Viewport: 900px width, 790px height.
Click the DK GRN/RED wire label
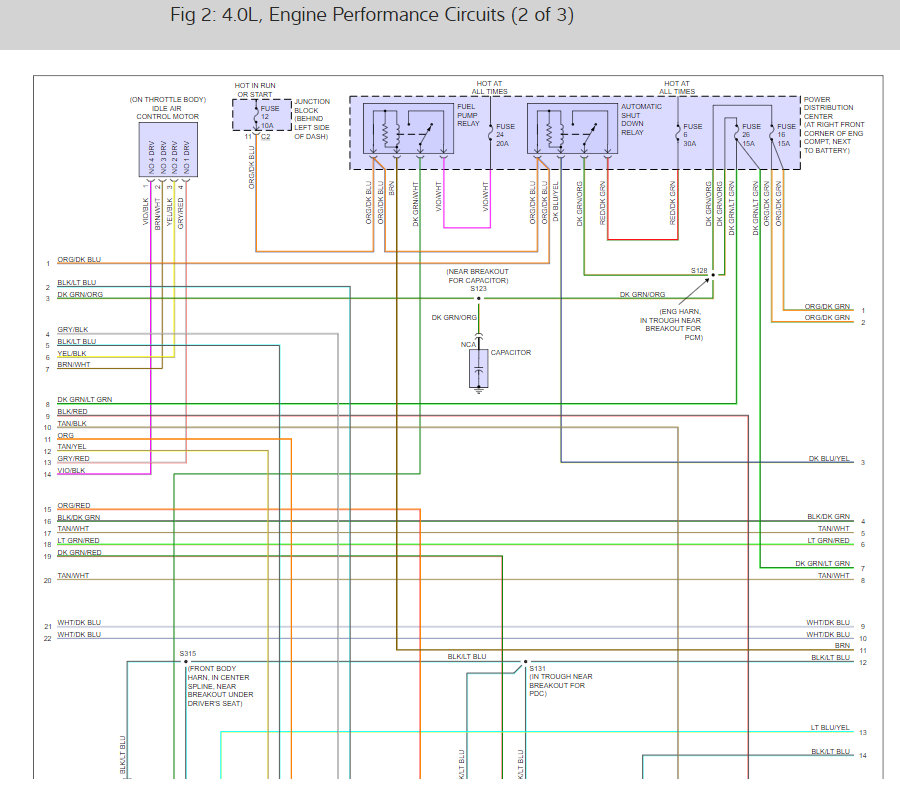pos(79,553)
